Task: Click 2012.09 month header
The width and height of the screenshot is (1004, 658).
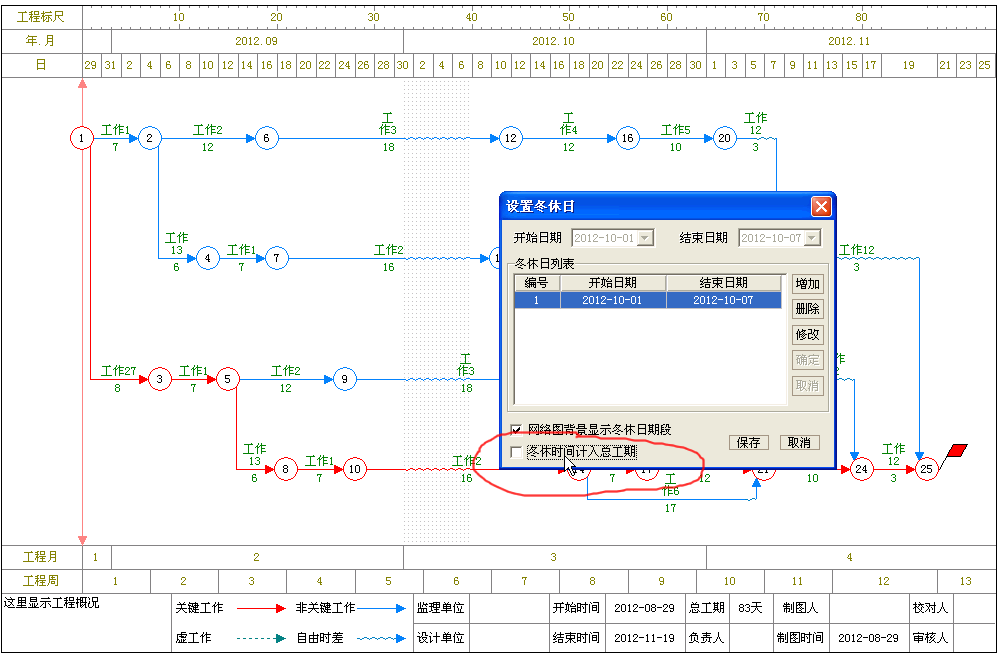Action: click(x=256, y=41)
